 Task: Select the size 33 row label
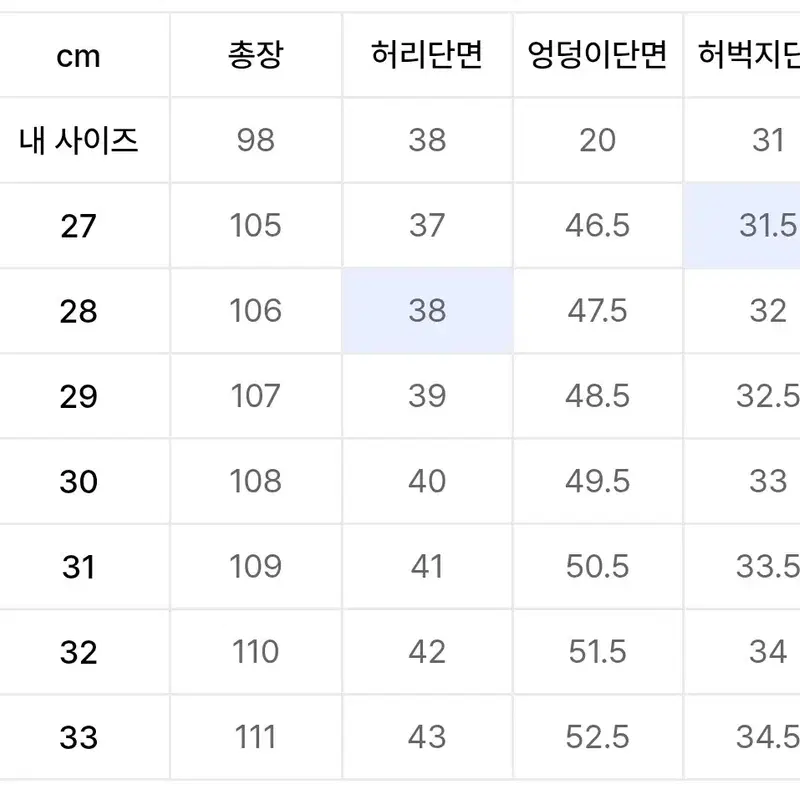[x=79, y=737]
